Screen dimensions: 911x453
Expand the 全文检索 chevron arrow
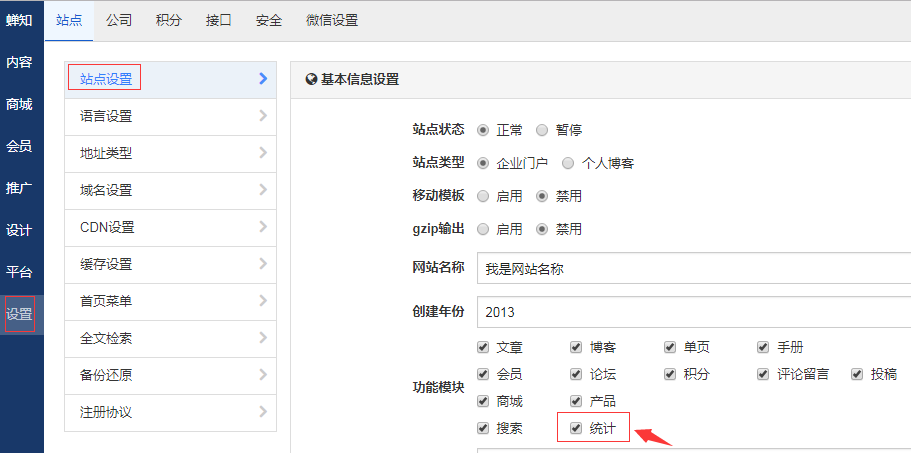click(263, 337)
